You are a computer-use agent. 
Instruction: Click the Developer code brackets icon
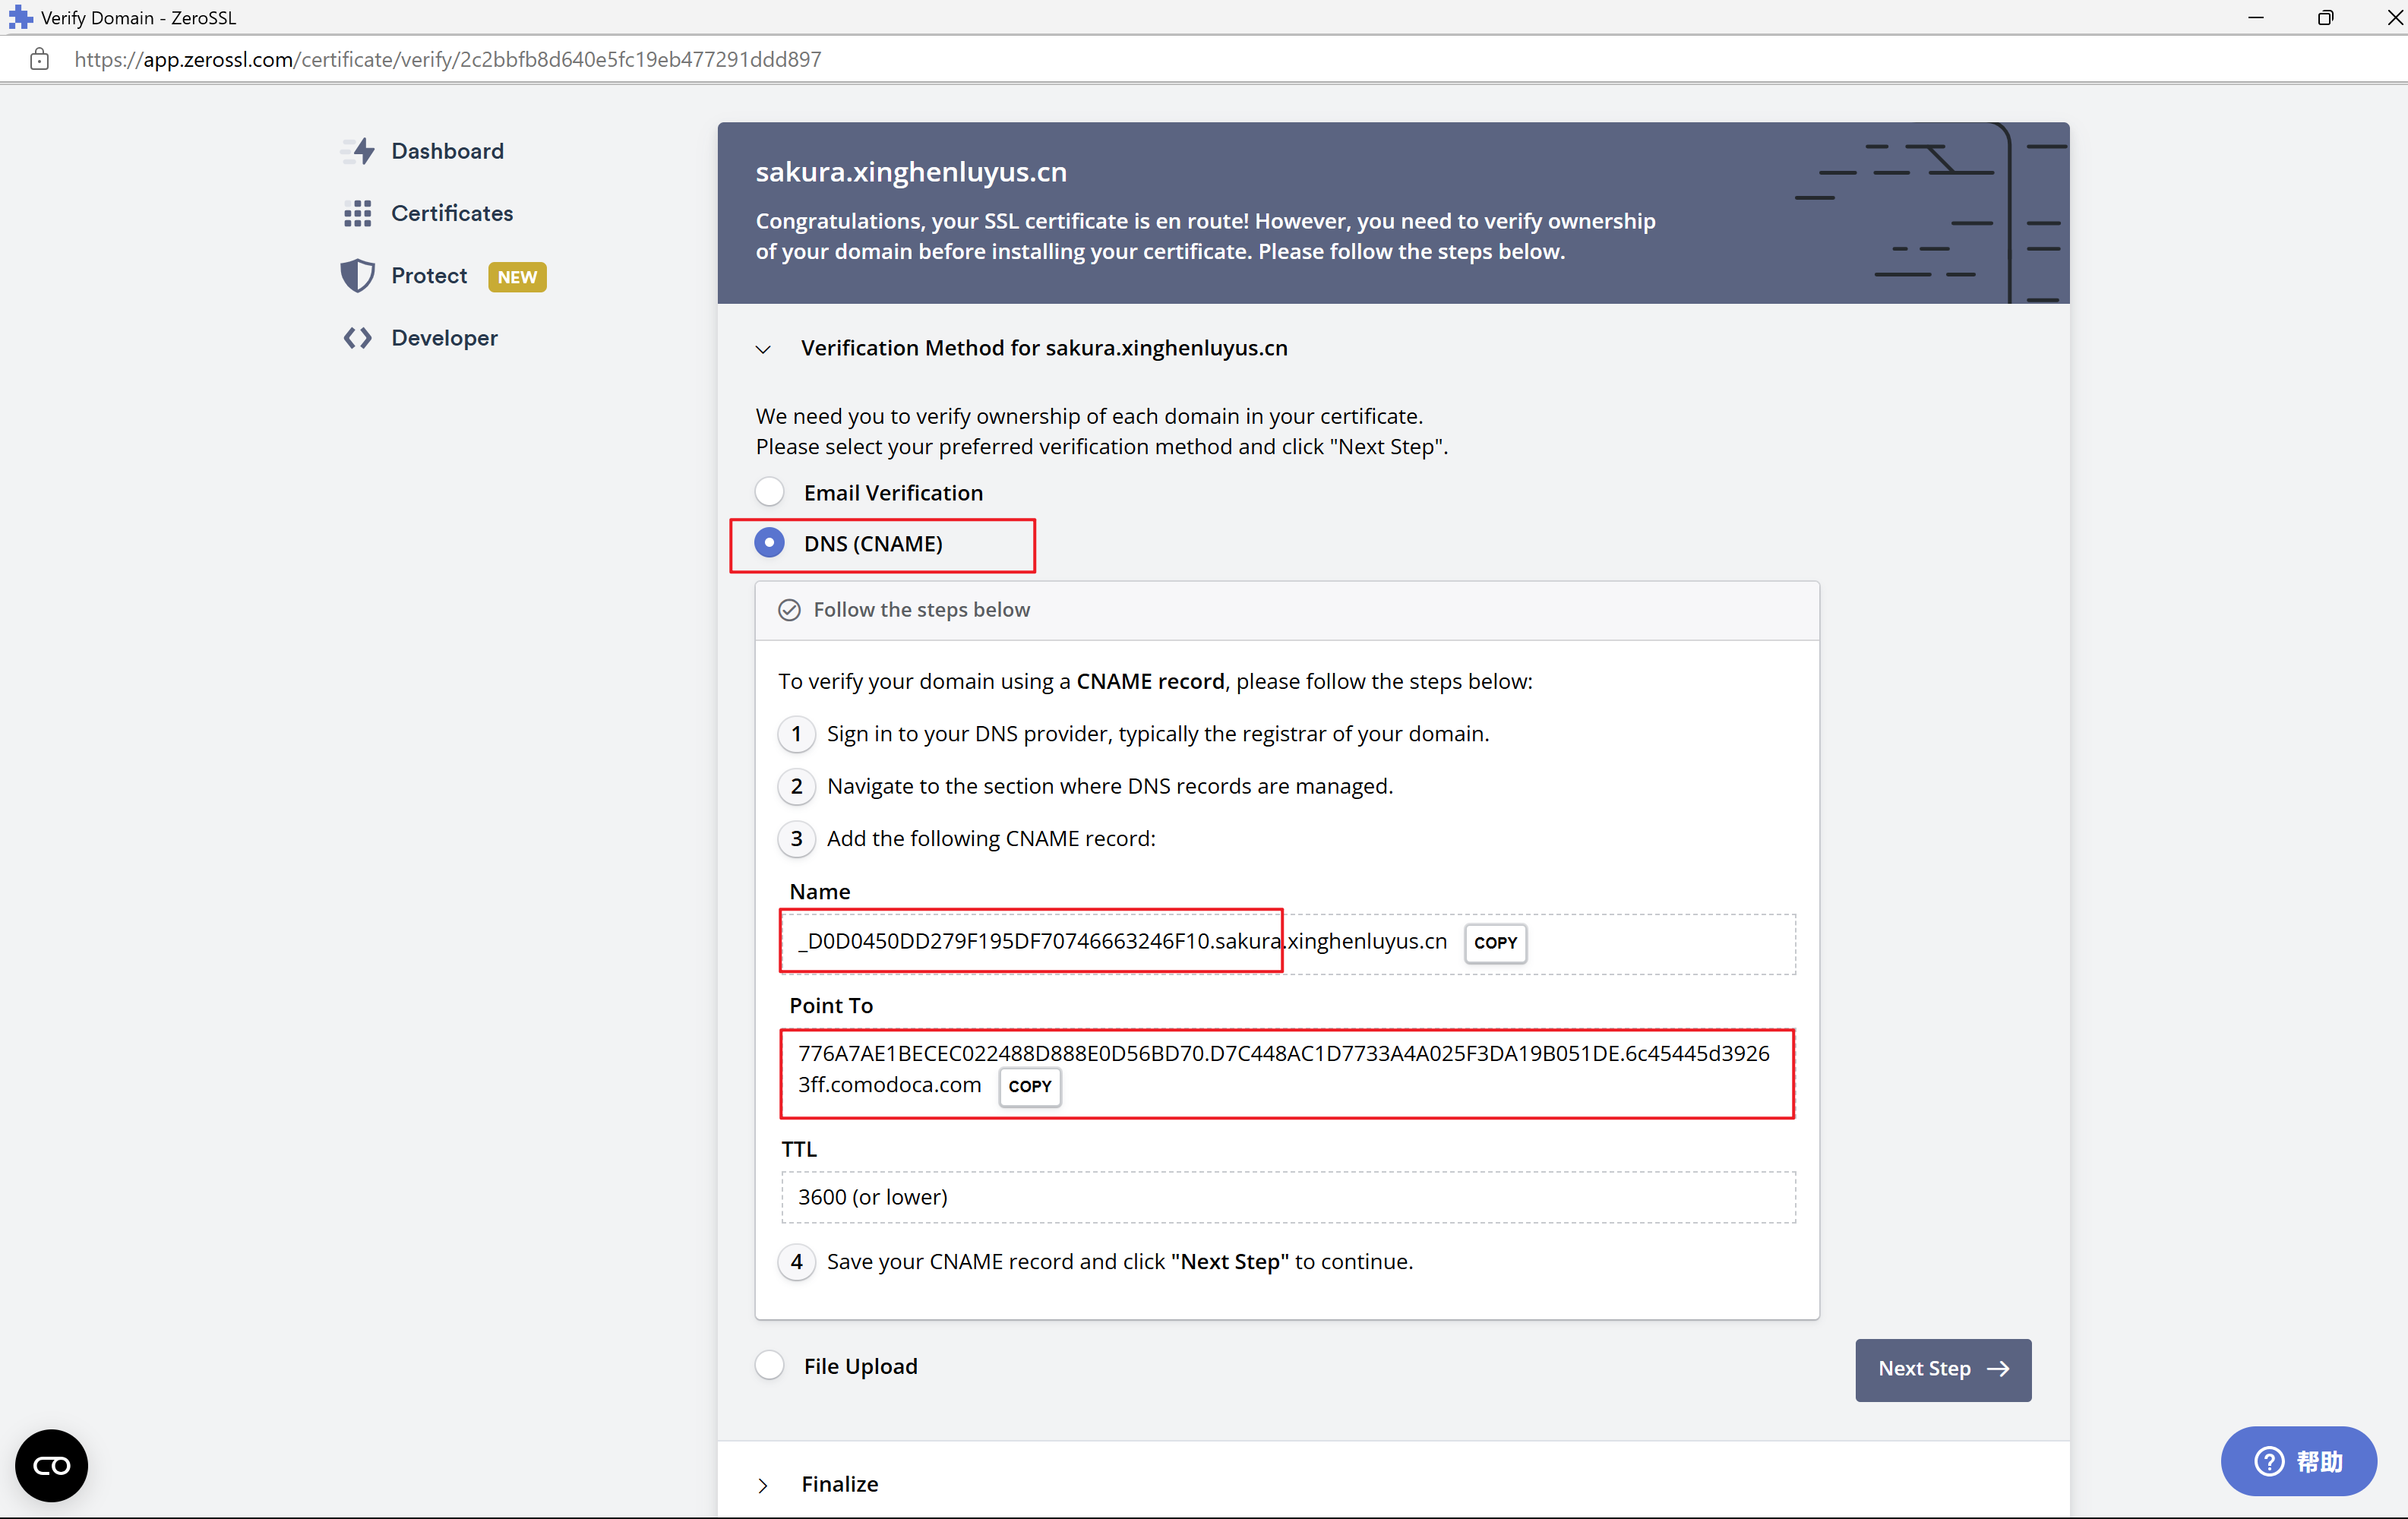[357, 338]
